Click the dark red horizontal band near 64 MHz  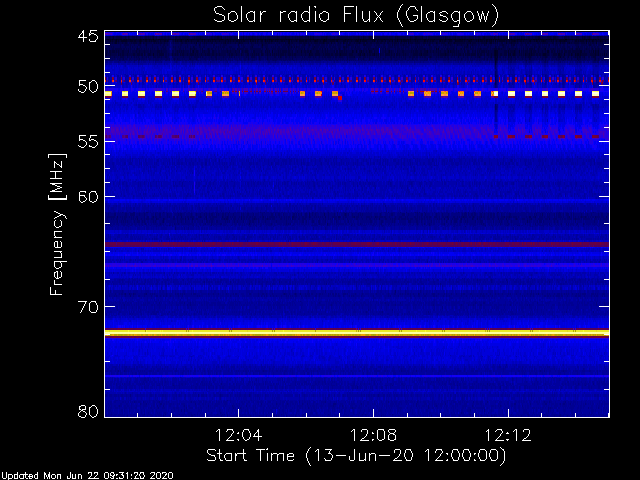(x=357, y=244)
